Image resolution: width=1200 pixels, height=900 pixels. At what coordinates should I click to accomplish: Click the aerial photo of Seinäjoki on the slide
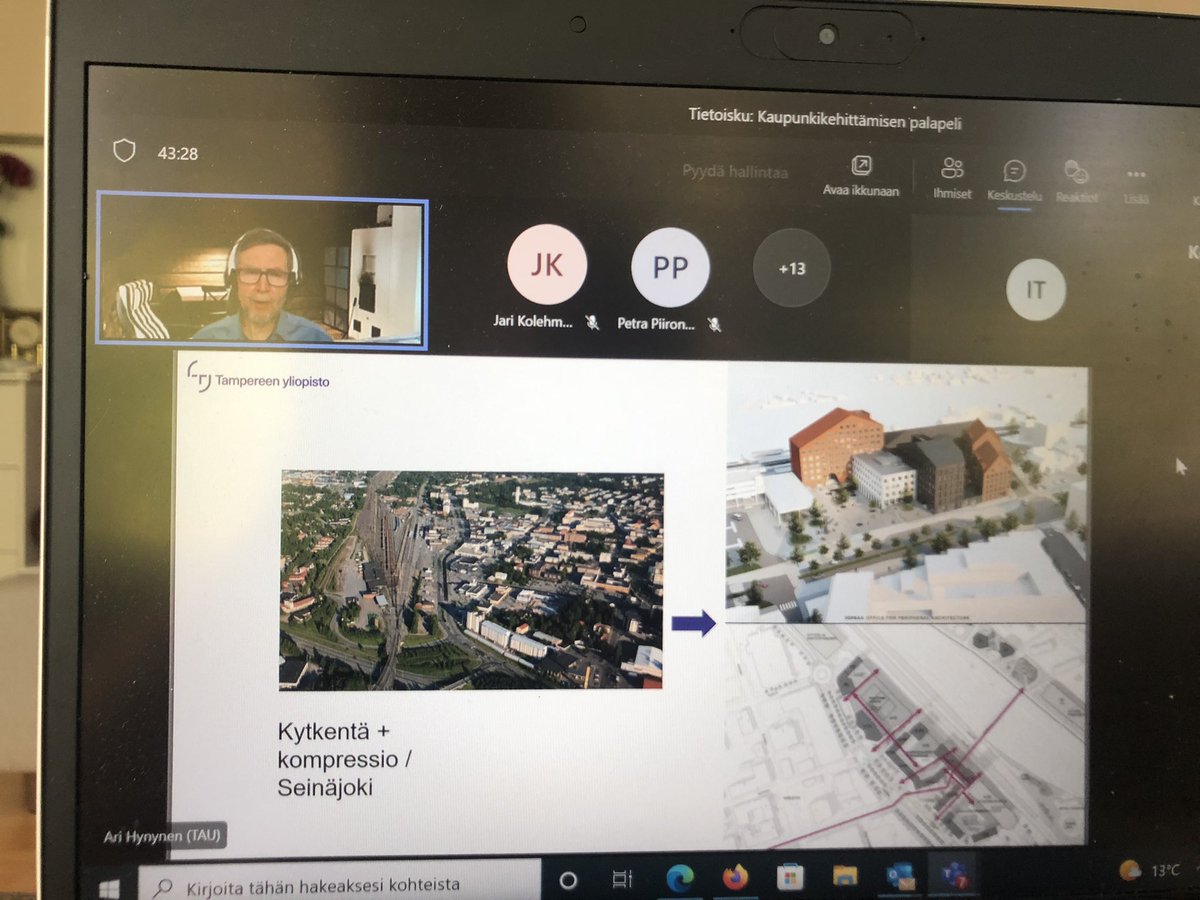pos(471,580)
